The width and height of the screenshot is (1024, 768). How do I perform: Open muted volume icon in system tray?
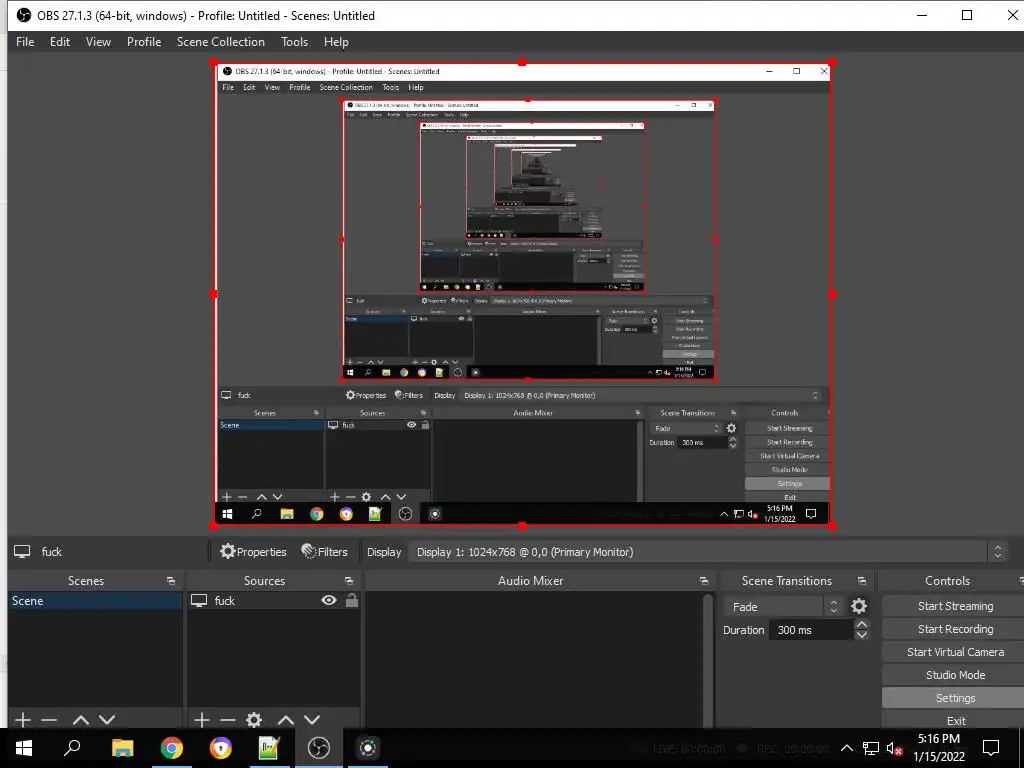[894, 748]
